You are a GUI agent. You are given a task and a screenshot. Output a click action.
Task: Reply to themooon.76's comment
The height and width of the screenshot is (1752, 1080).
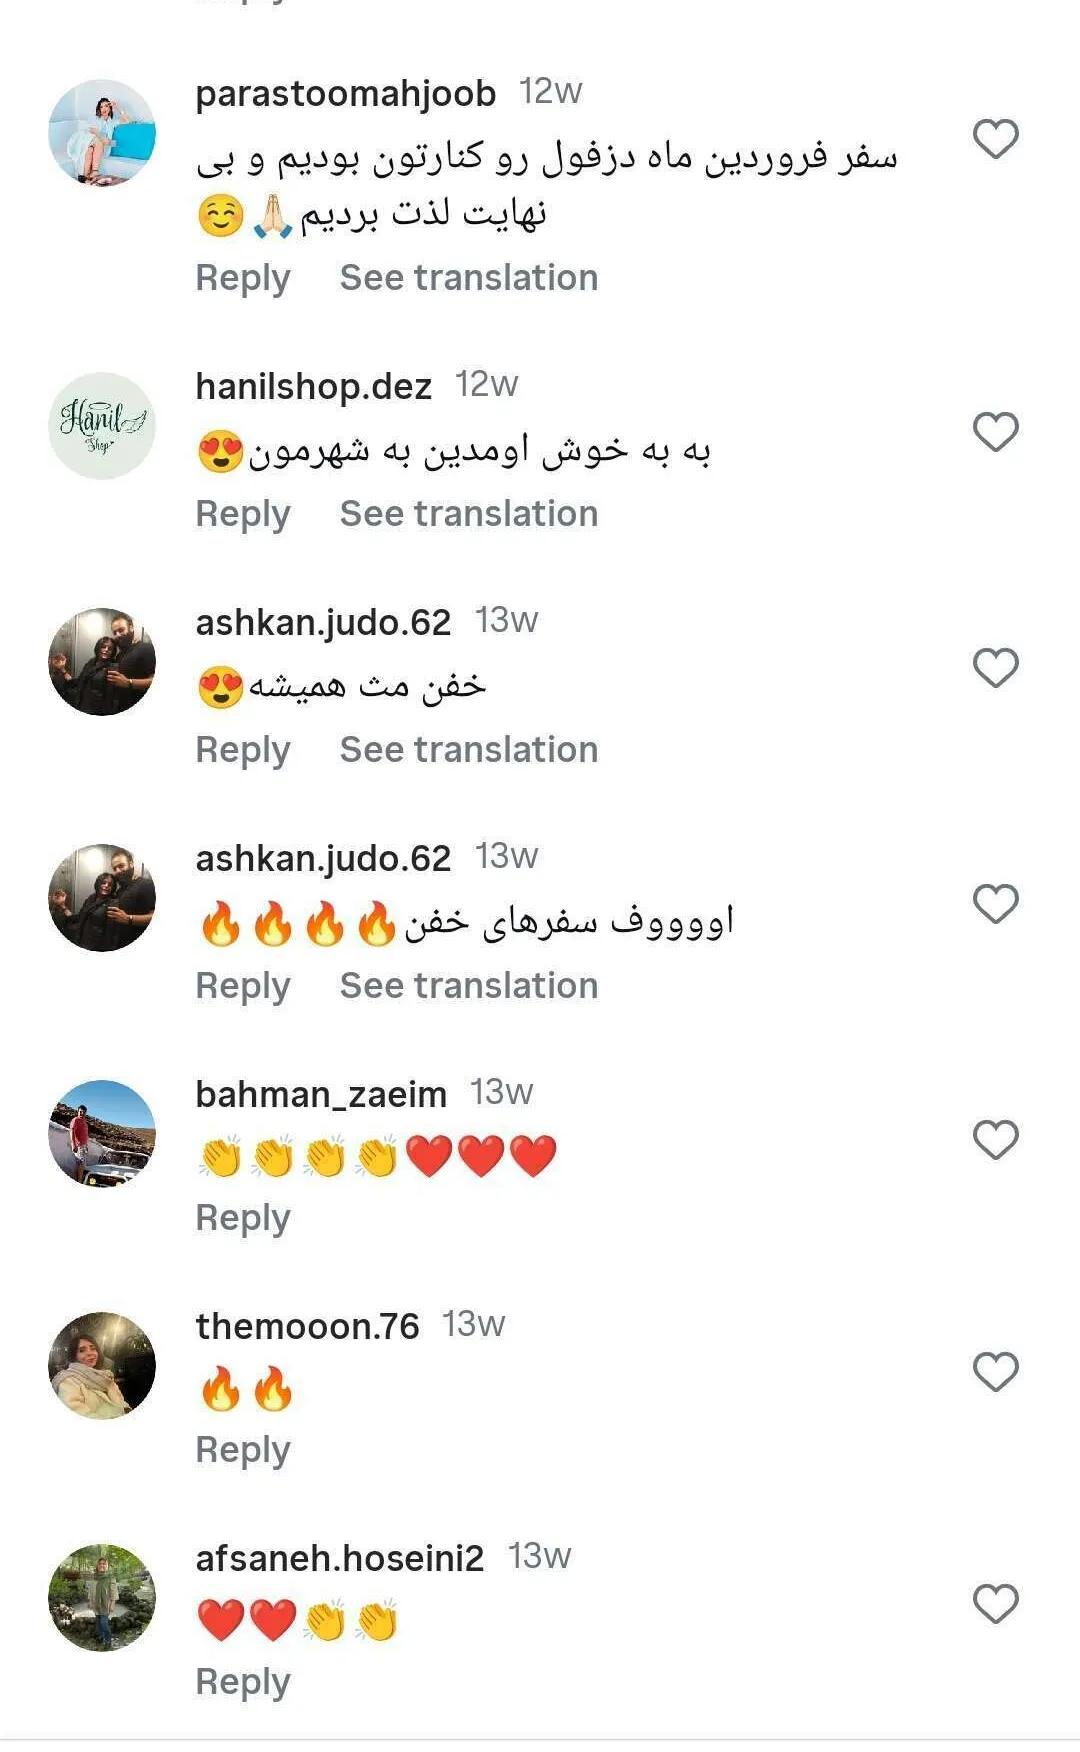(243, 1450)
